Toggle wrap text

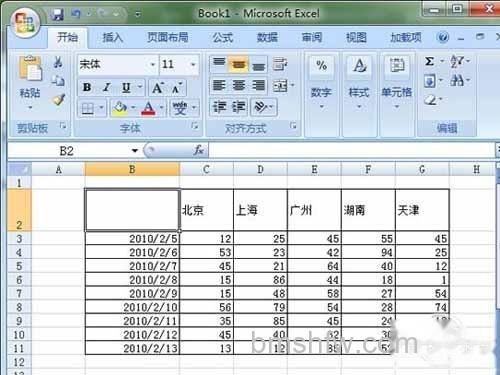(280, 64)
